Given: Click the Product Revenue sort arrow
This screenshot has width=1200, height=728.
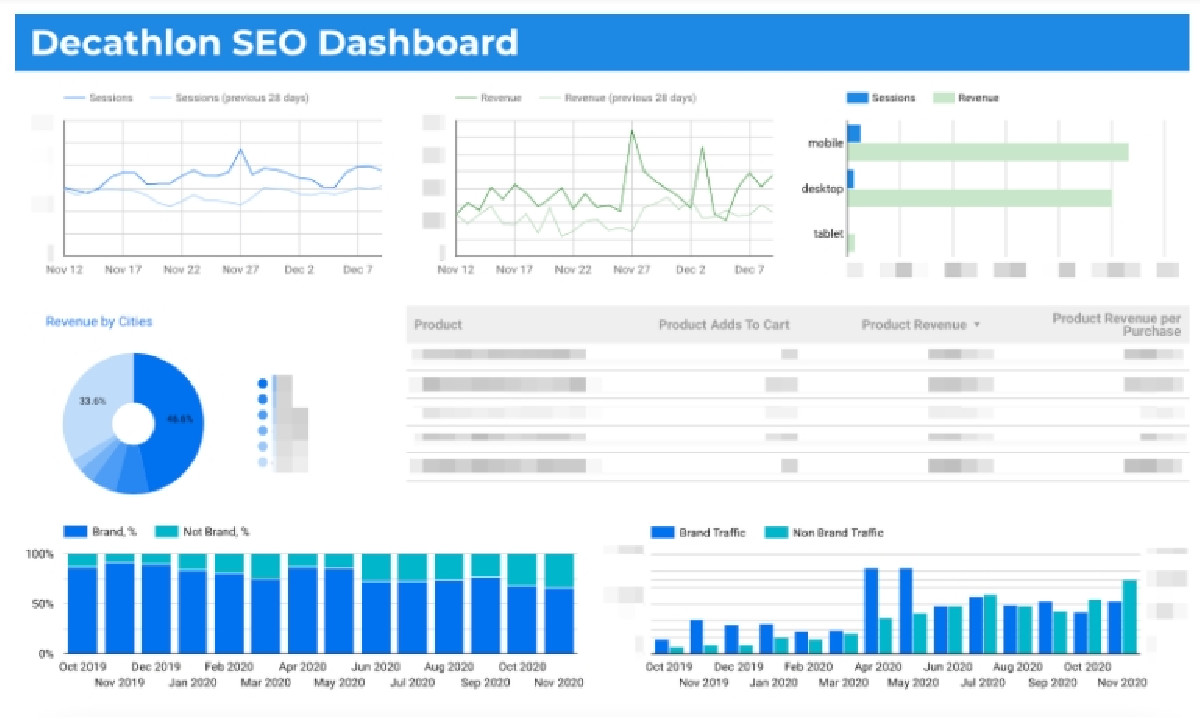Looking at the screenshot, I should coord(977,325).
